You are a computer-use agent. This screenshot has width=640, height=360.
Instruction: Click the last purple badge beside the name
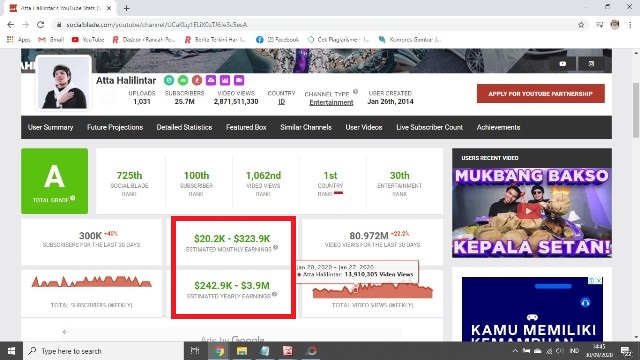239,80
